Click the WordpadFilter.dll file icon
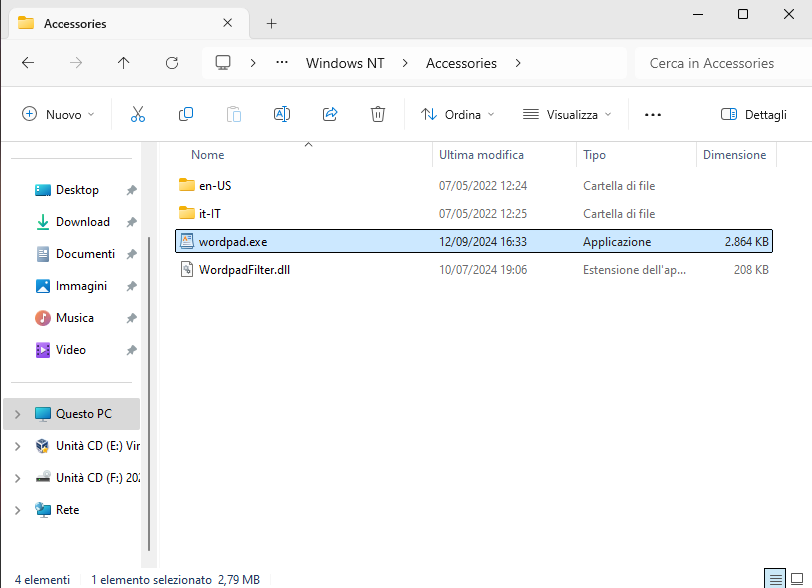This screenshot has width=812, height=588. [186, 269]
